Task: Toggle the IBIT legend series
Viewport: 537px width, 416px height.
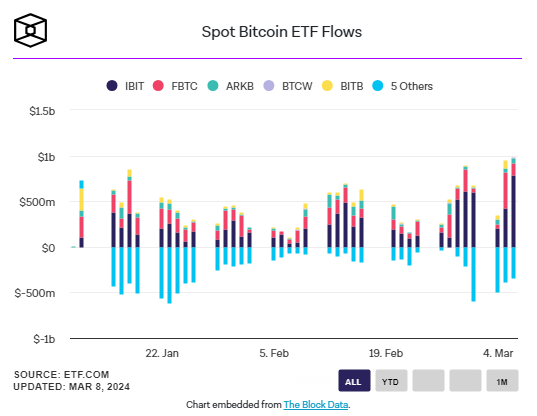Action: (x=125, y=86)
